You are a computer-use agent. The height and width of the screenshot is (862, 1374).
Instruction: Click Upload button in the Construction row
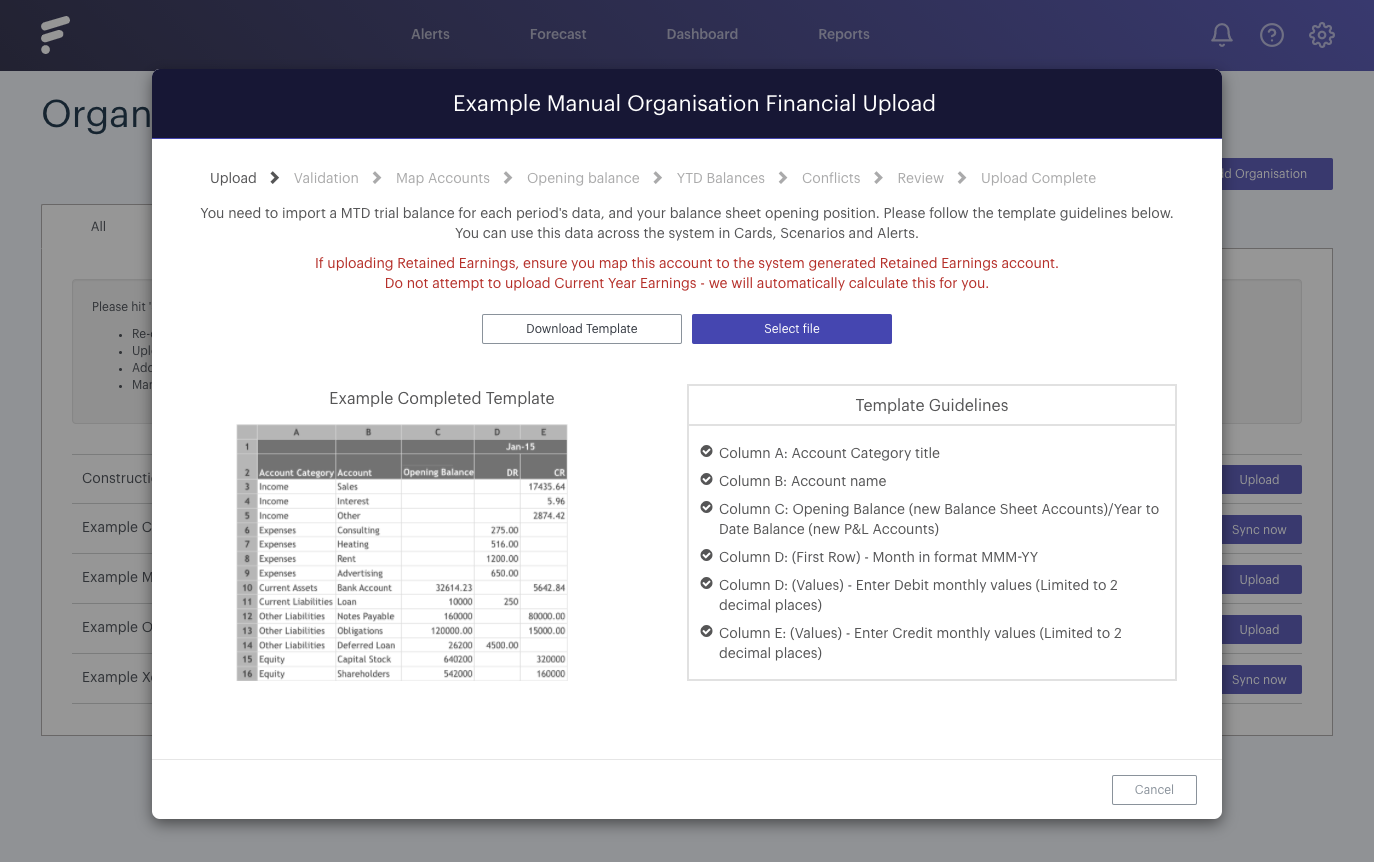pos(1262,480)
